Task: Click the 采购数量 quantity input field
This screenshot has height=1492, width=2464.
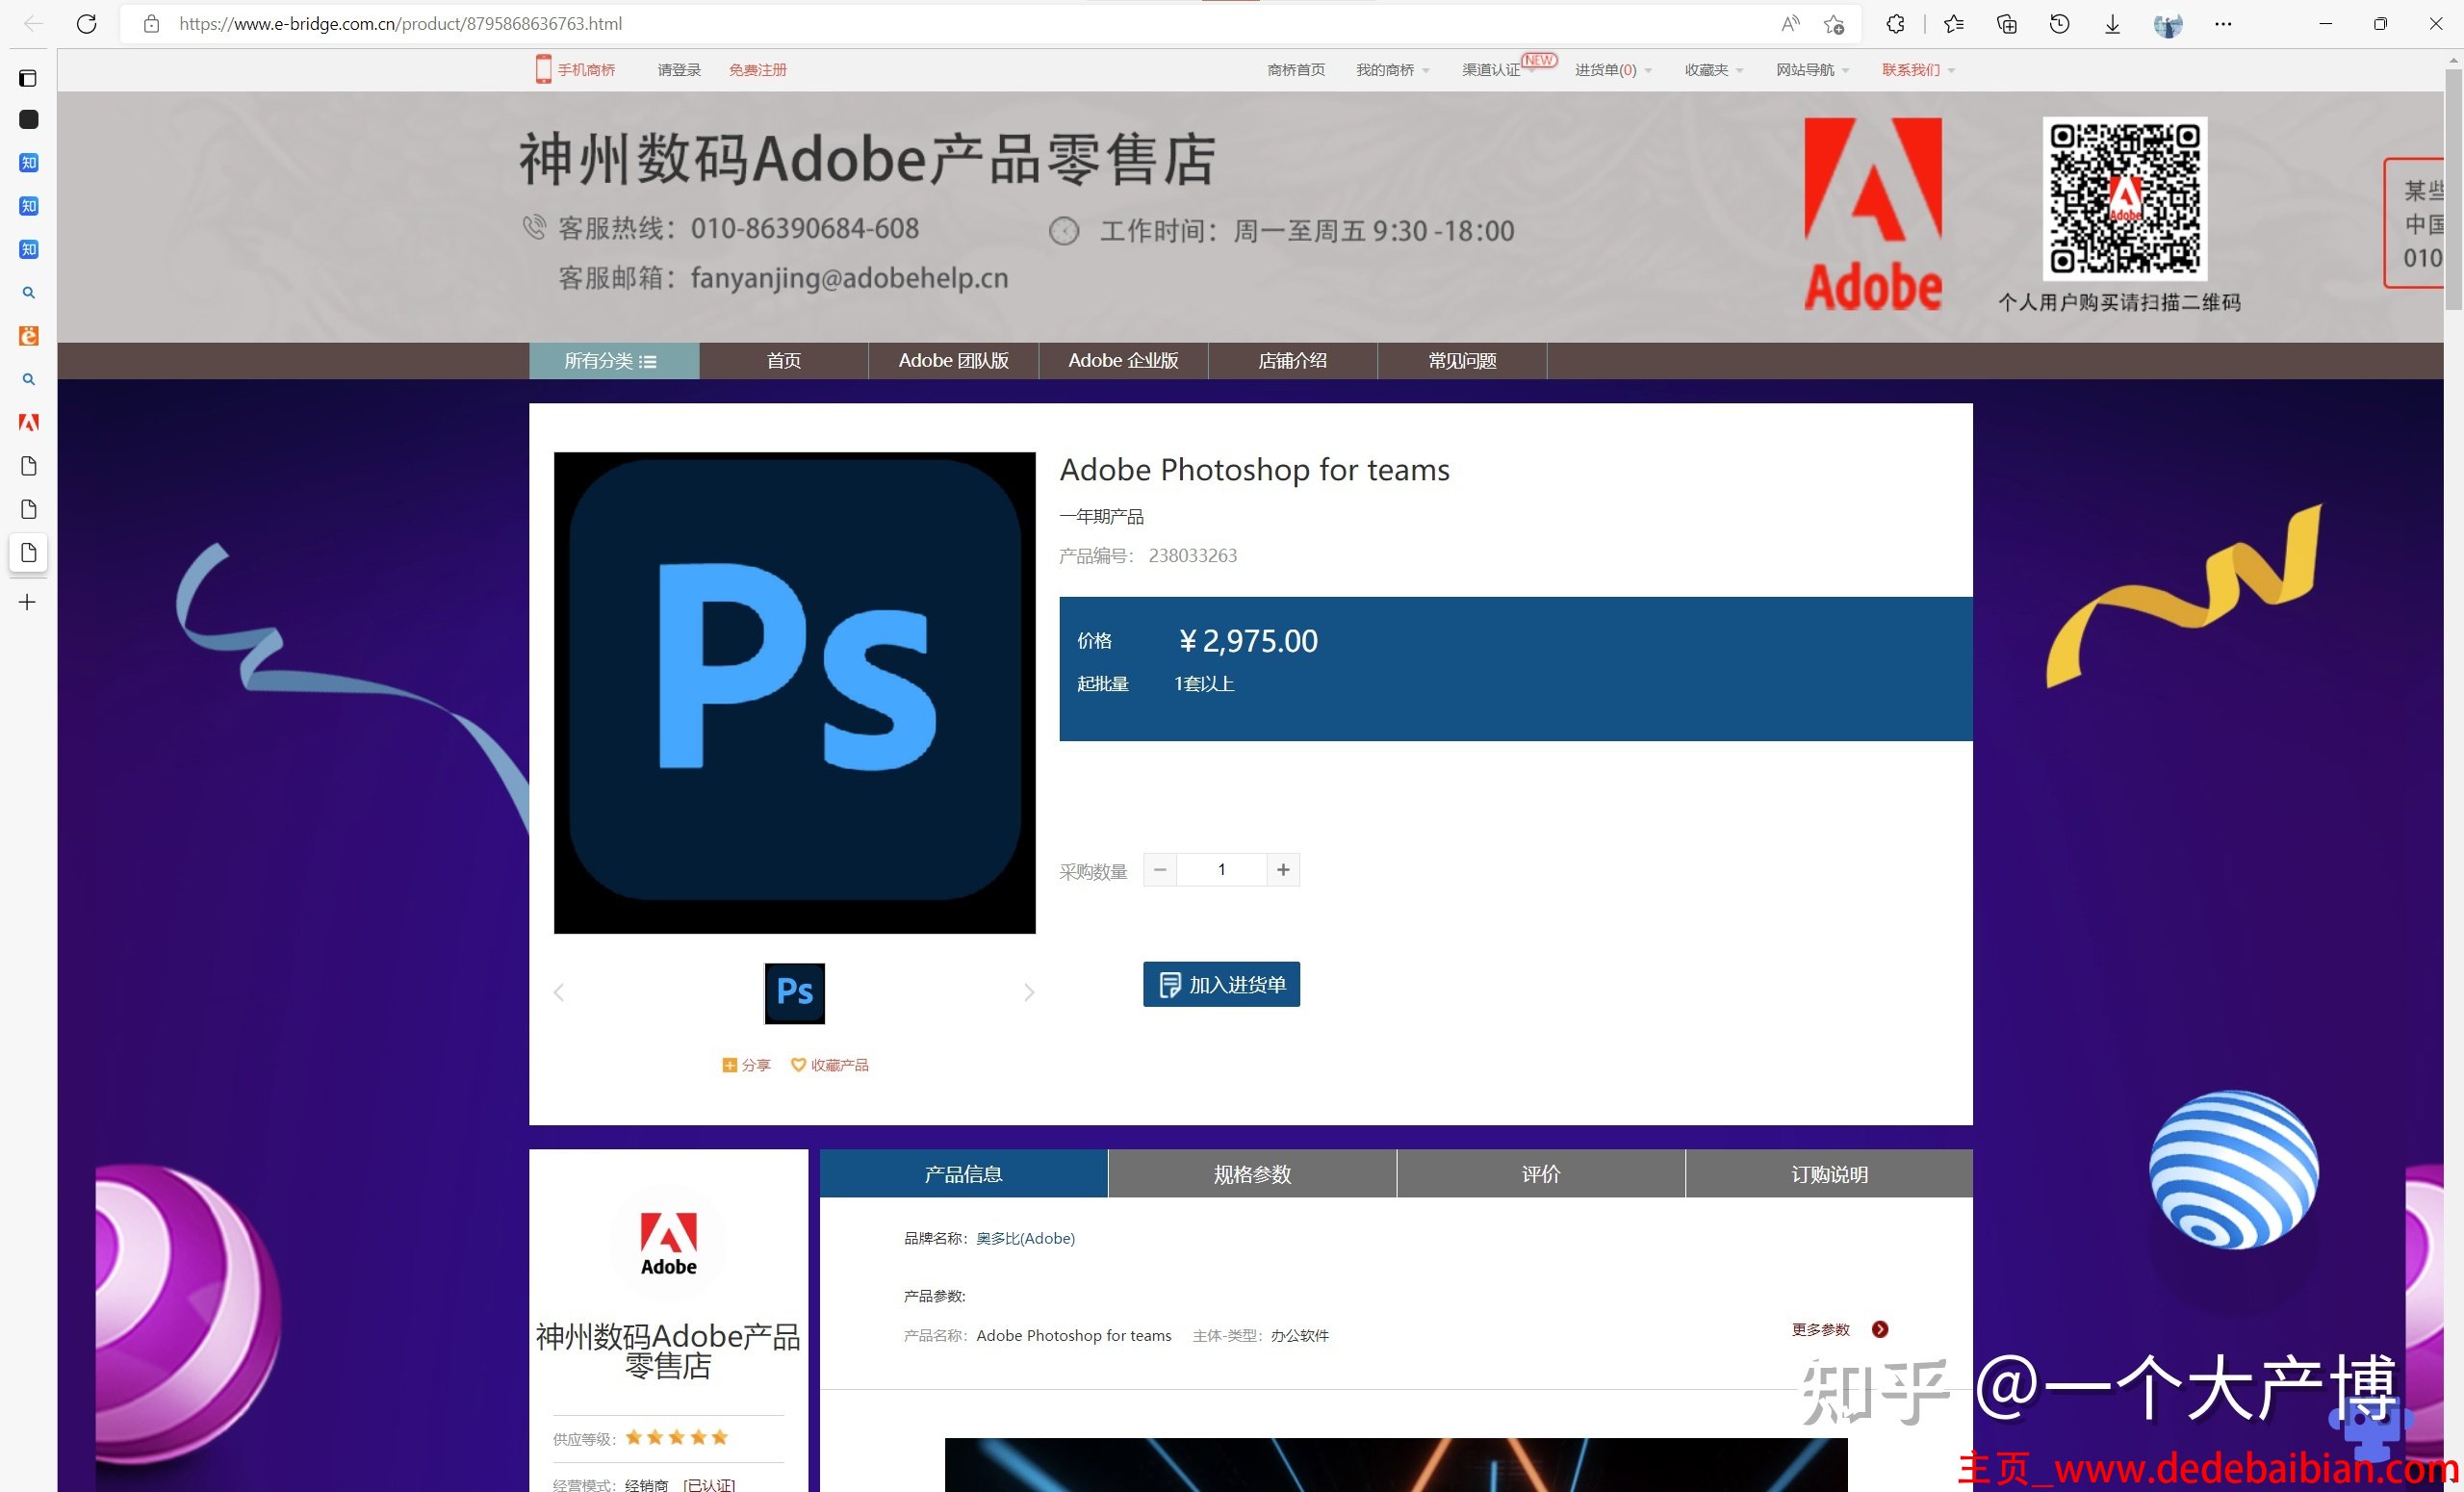Action: [1221, 870]
